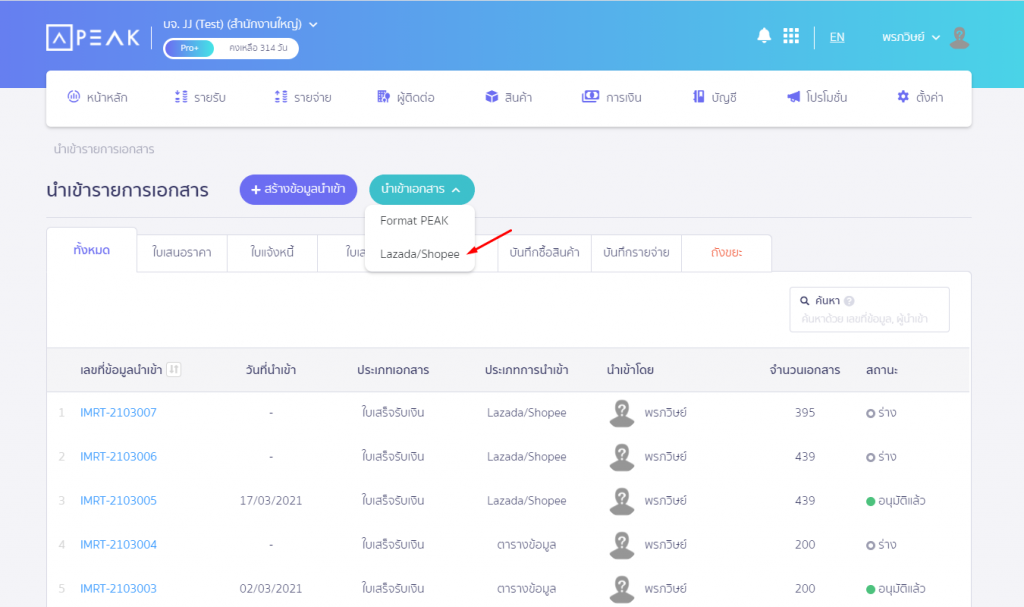Choose Format PEAK import option
Screen dimensions: 1024x607
414,220
